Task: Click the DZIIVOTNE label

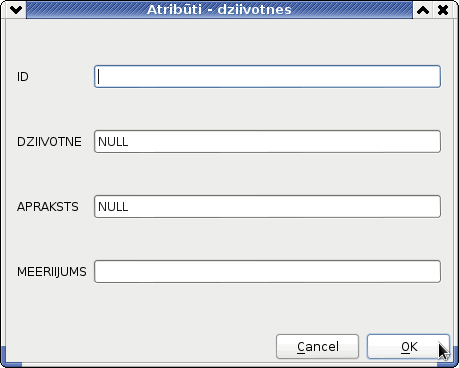Action: tap(49, 142)
